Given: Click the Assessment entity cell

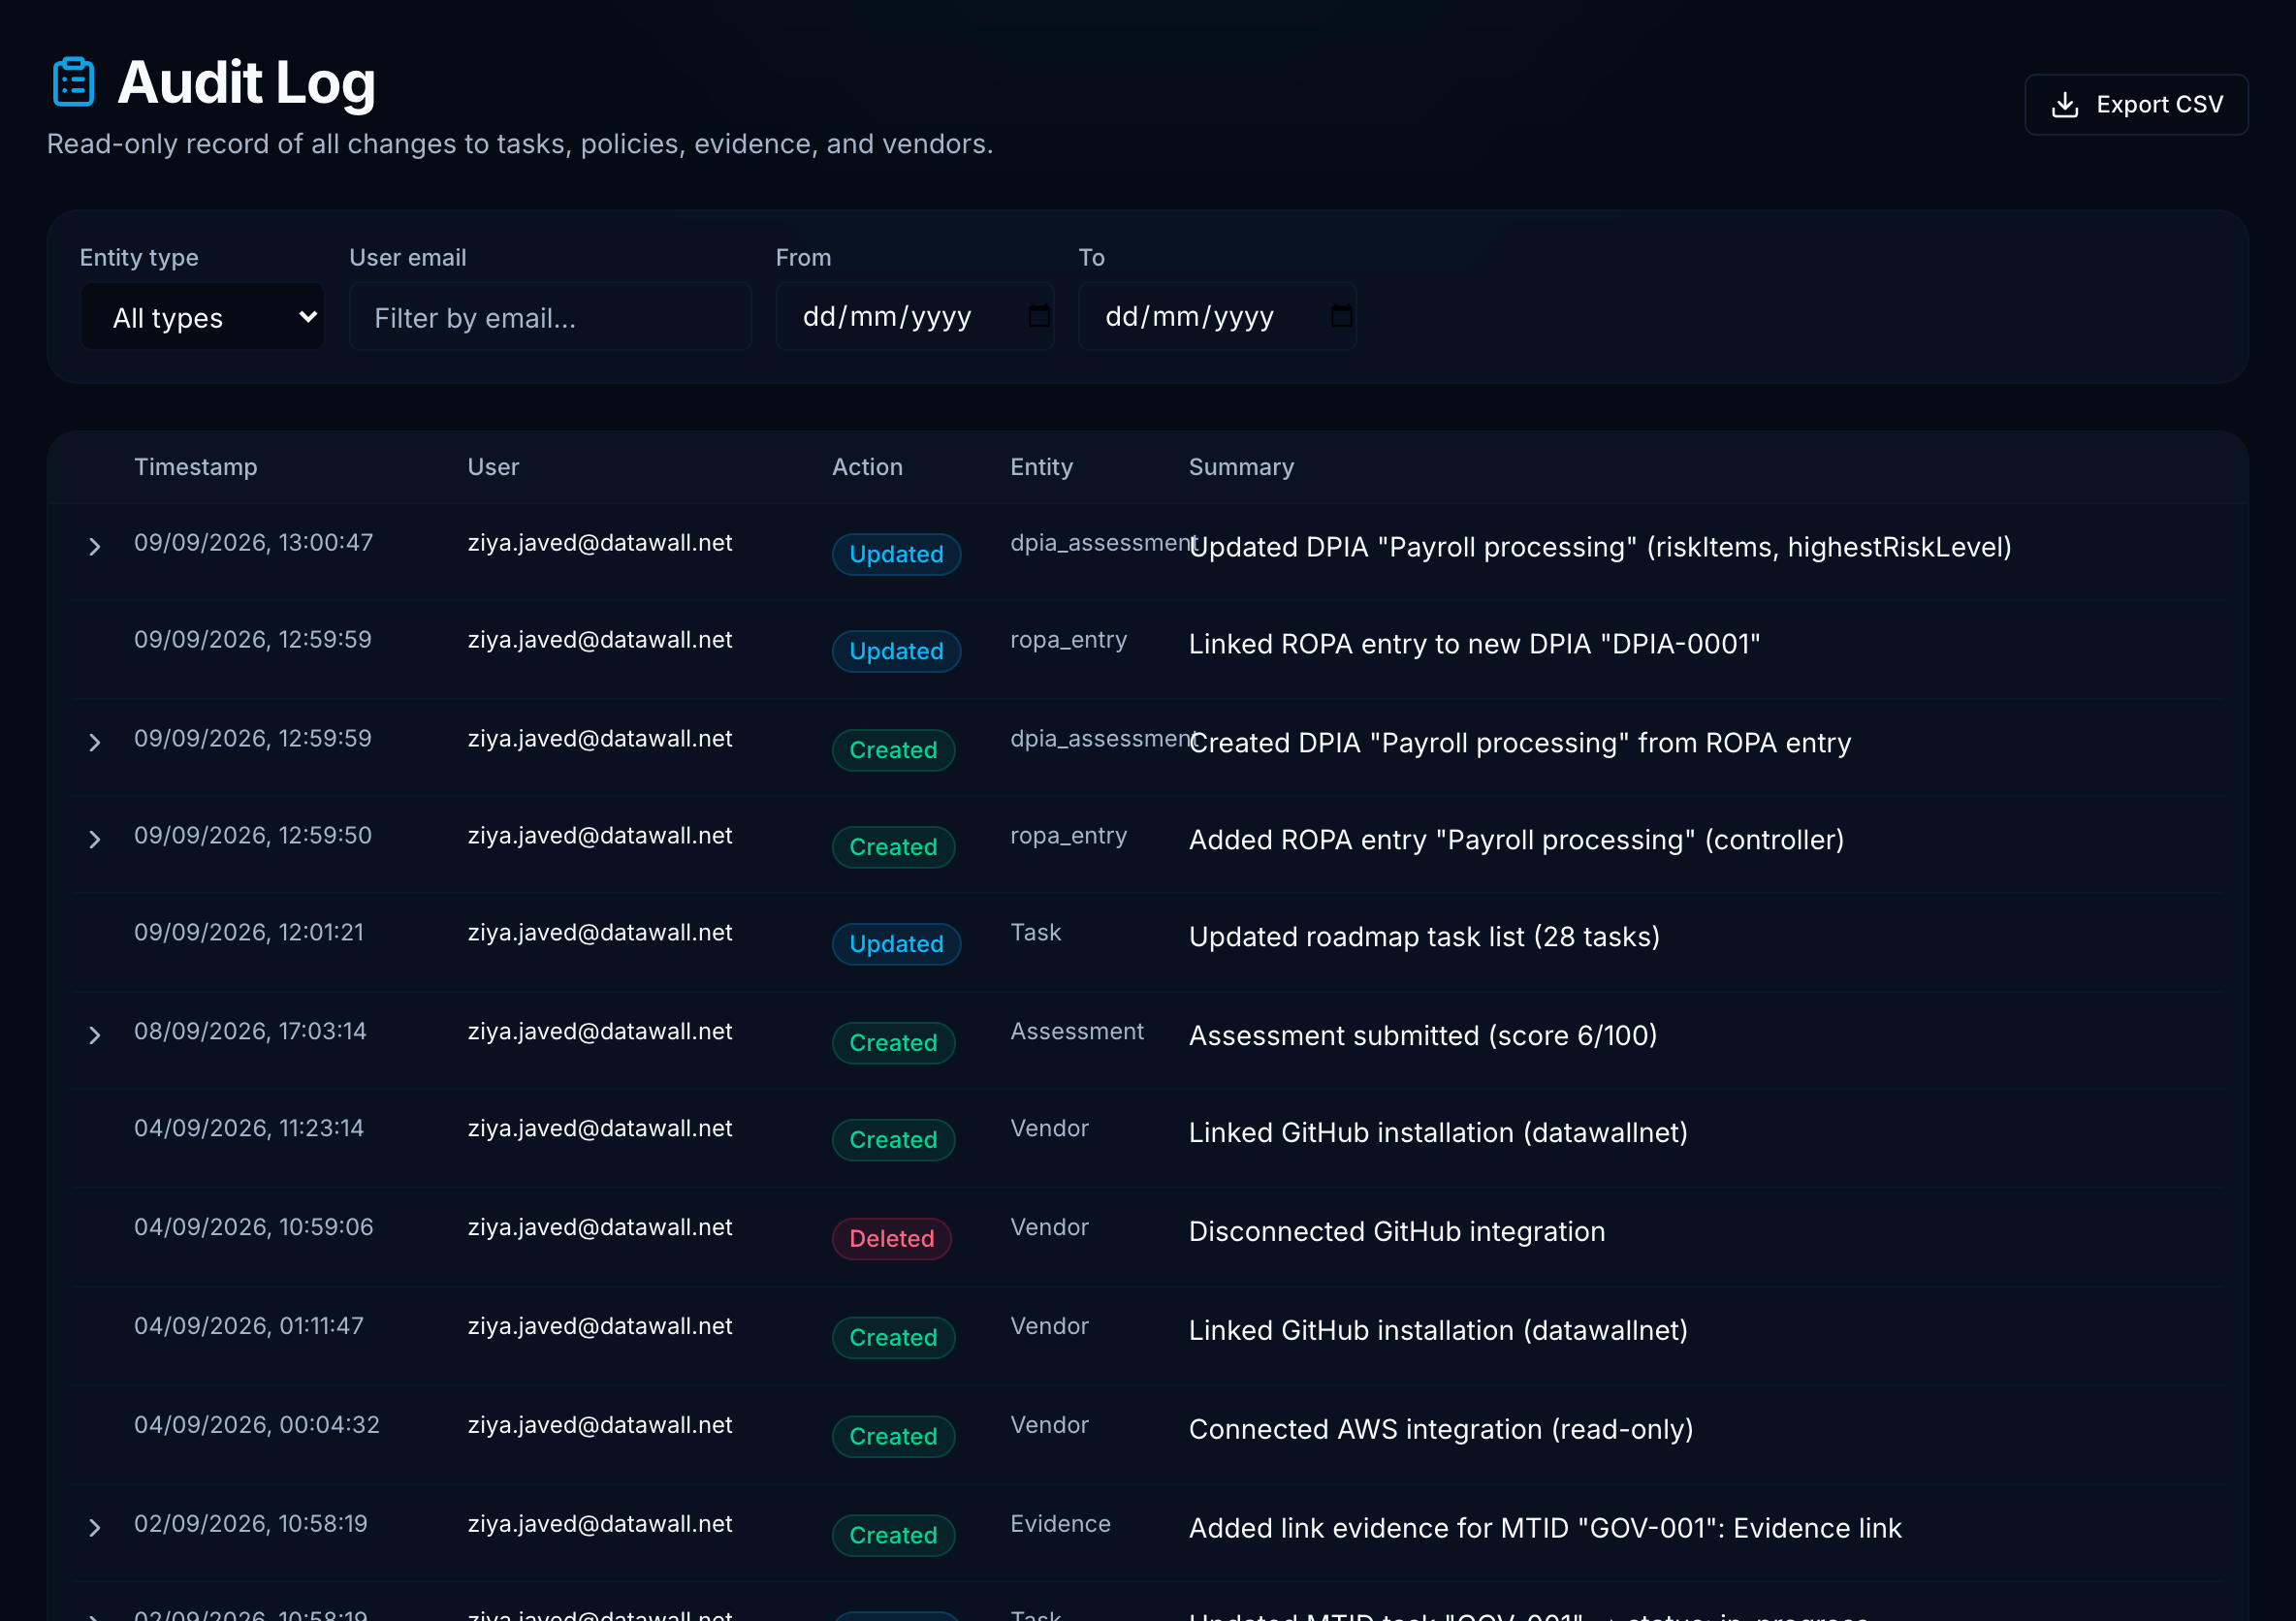Looking at the screenshot, I should 1077,1032.
